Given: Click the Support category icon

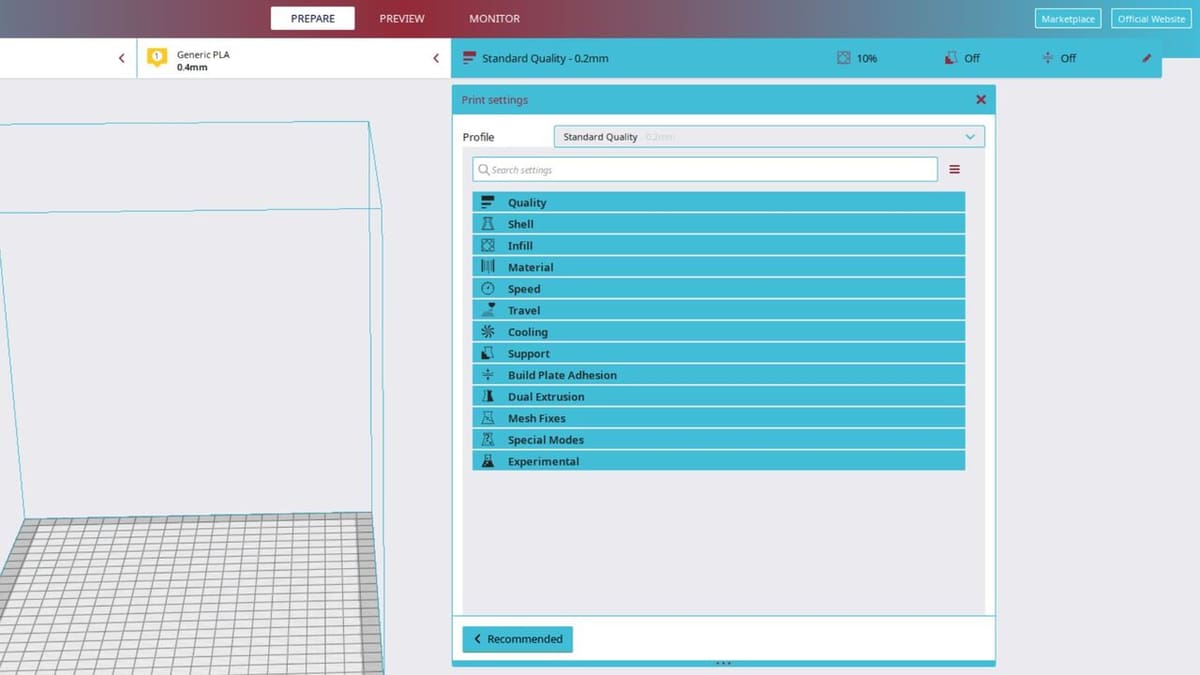Looking at the screenshot, I should [488, 353].
